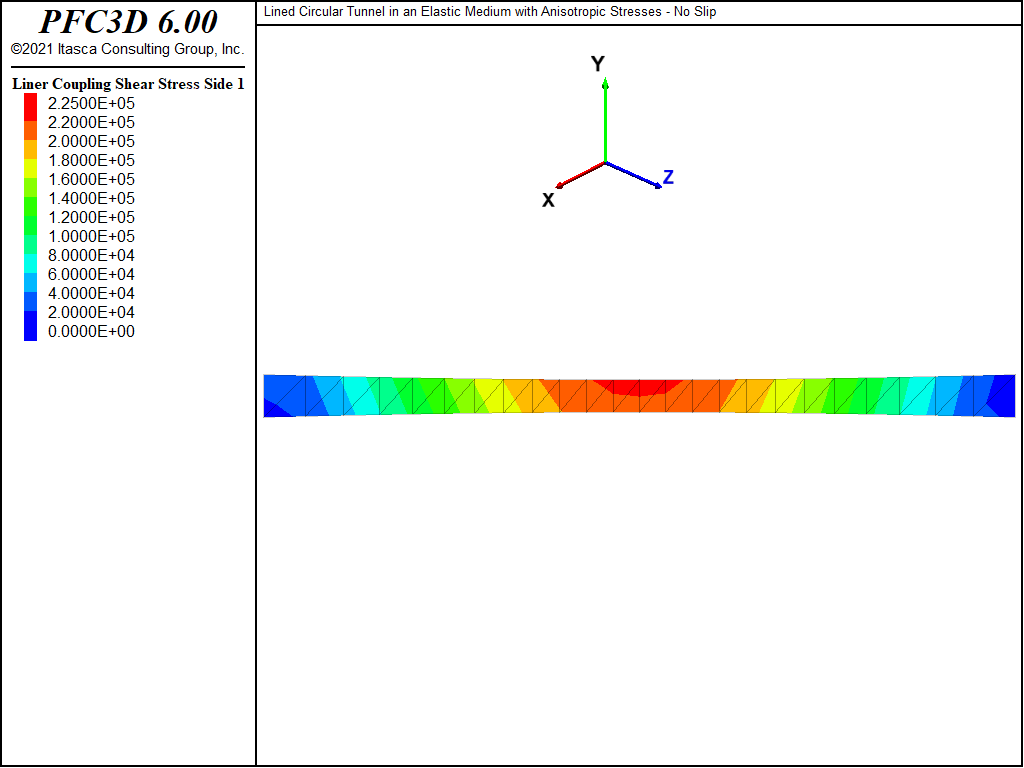Click legend value 2.2500E+05
This screenshot has width=1024, height=768.
pos(91,103)
